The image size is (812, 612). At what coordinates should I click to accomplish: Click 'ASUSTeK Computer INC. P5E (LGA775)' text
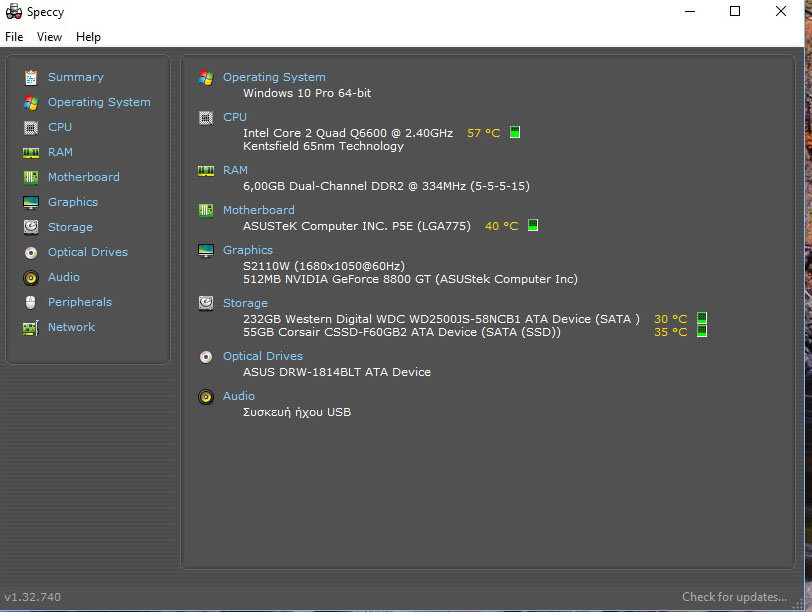pos(357,226)
